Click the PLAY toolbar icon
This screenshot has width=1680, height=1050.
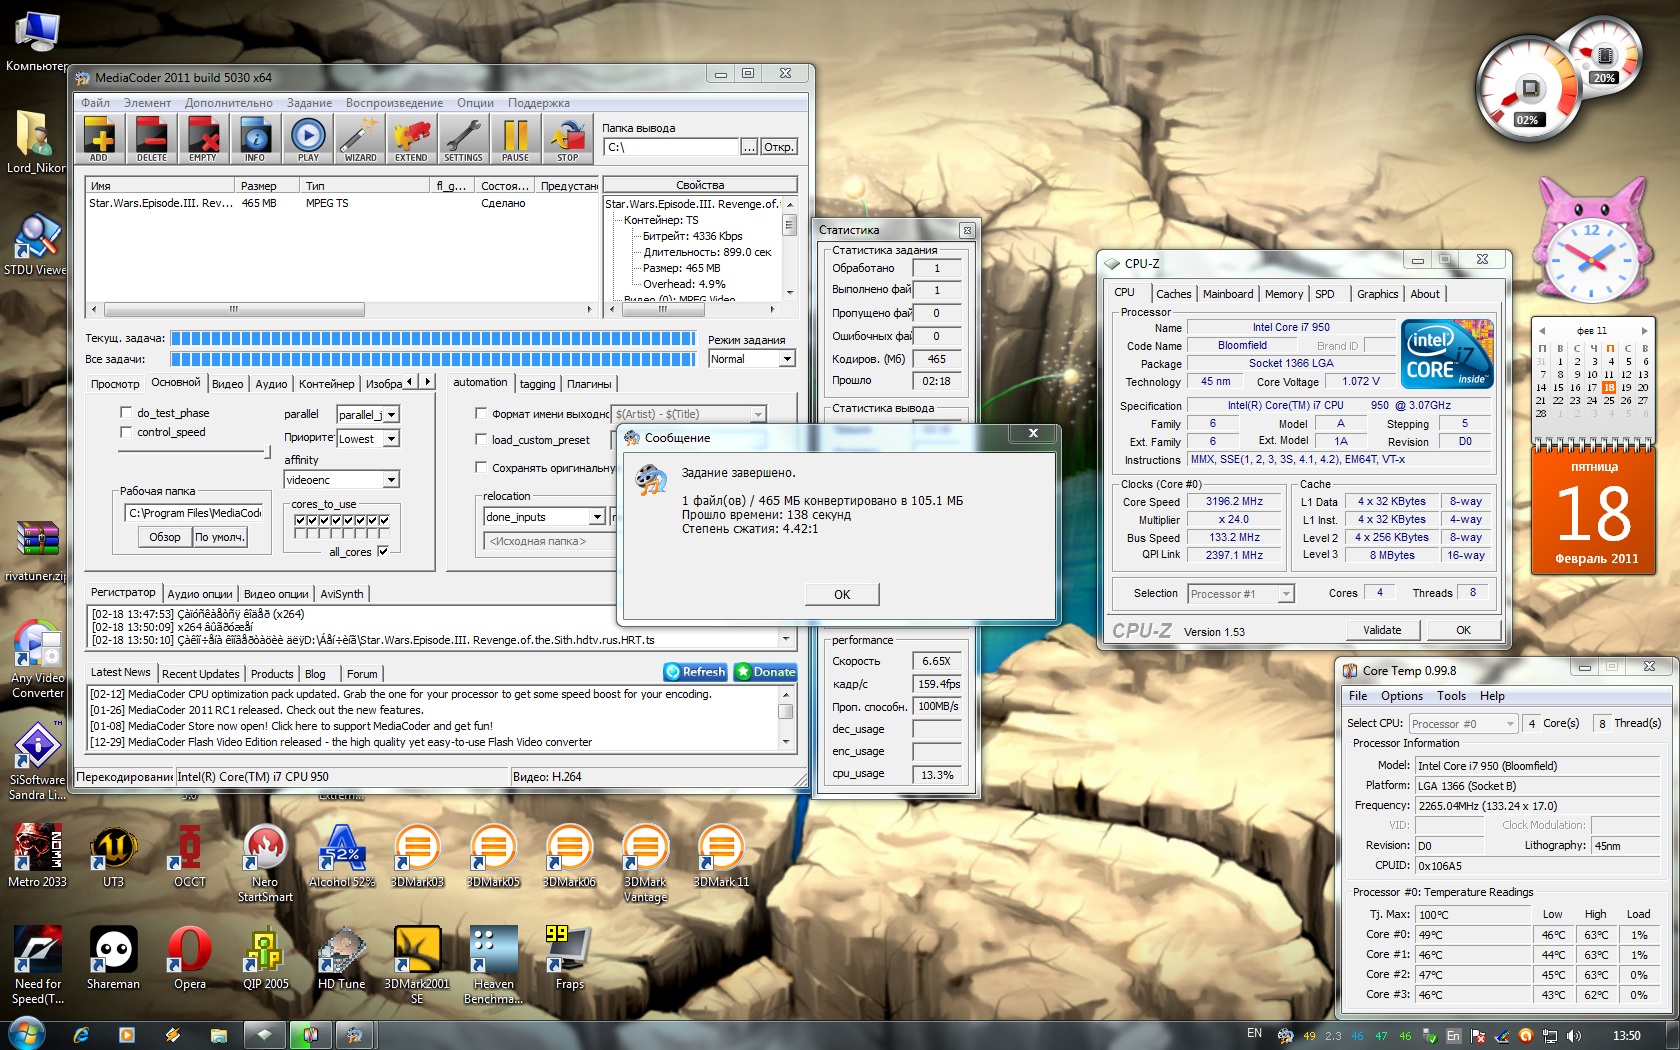(x=308, y=139)
